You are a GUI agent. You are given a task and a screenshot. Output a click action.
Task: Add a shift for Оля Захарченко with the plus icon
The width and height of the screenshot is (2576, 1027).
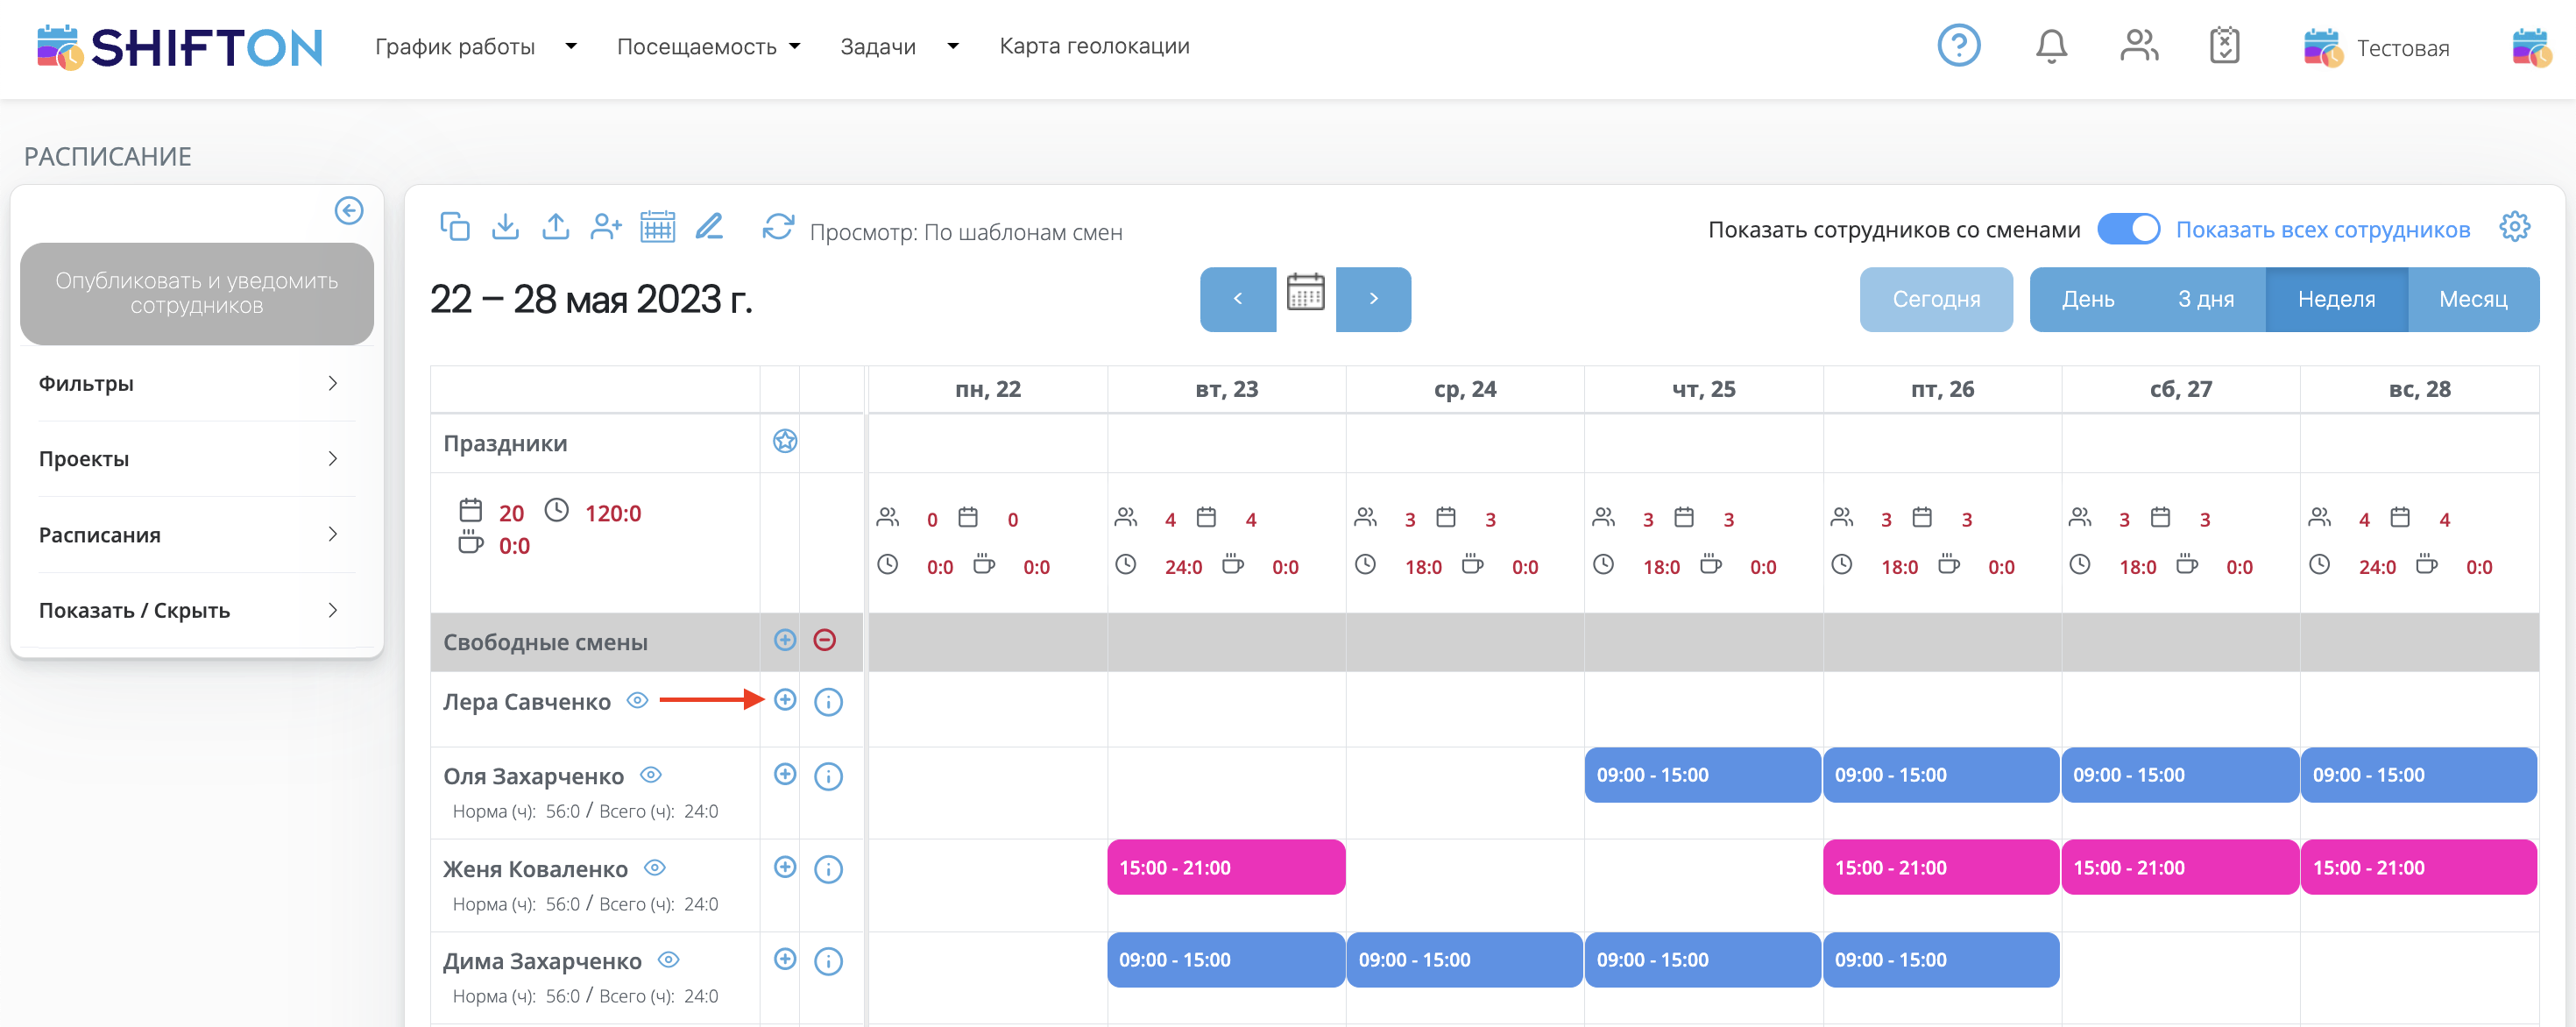(x=785, y=774)
